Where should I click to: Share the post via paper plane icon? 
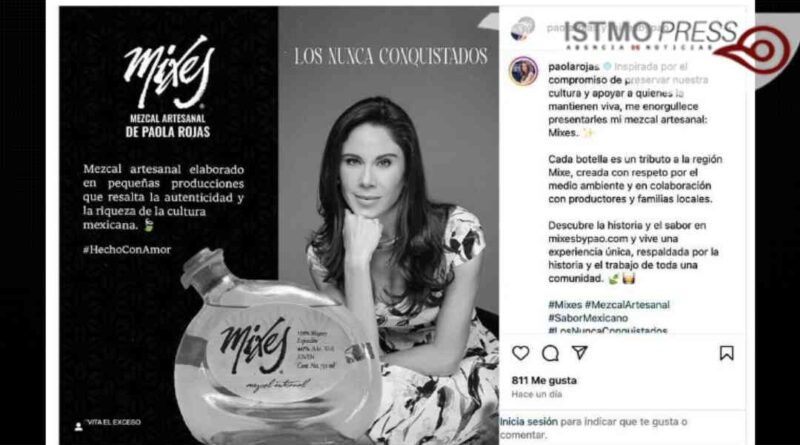point(580,353)
